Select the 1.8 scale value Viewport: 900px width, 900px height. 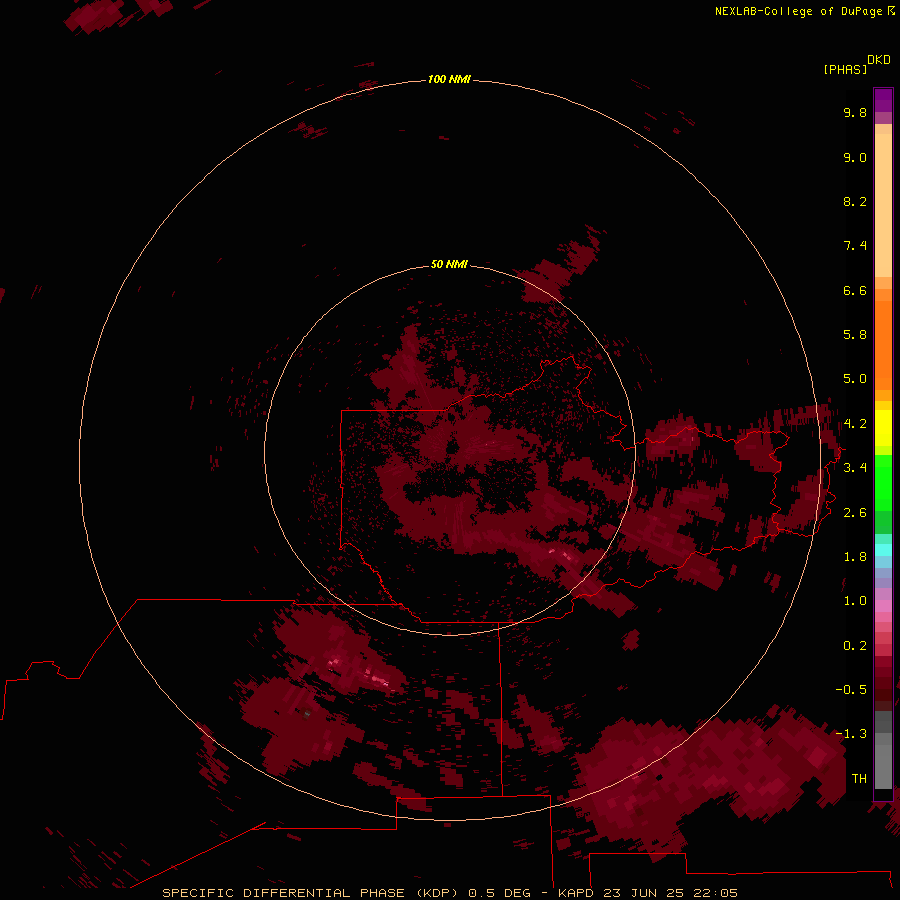[855, 557]
